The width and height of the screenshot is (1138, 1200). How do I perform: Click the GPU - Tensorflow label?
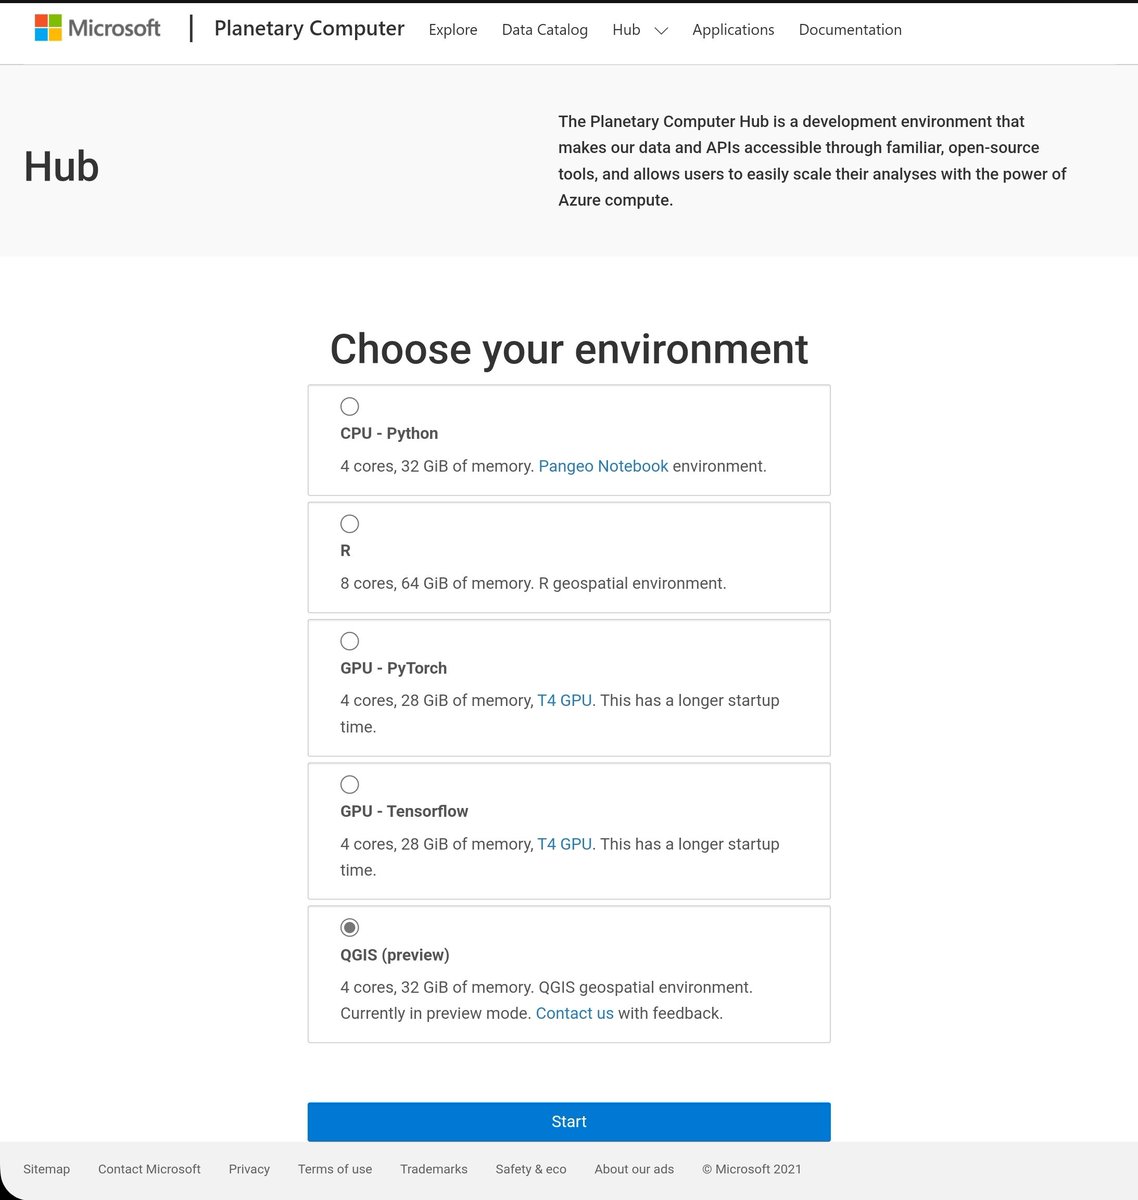click(404, 811)
